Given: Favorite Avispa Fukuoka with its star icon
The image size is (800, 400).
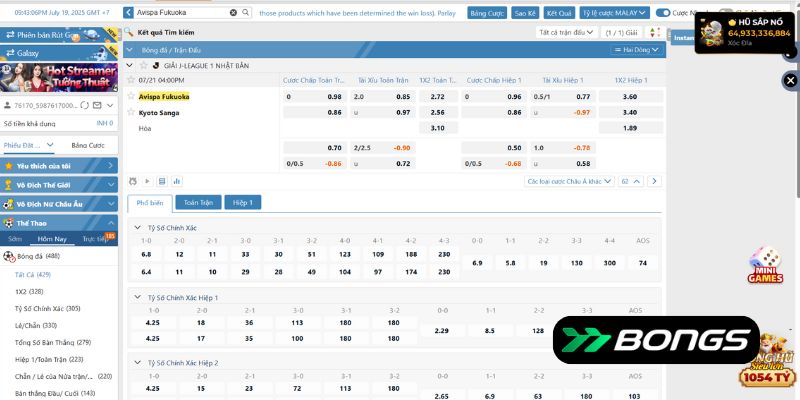Looking at the screenshot, I should click(131, 97).
